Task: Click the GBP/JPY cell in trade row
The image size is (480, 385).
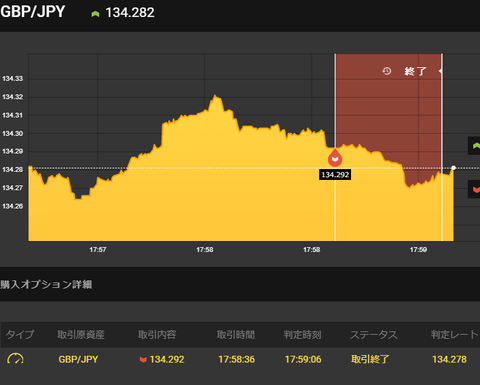Action: tap(78, 359)
